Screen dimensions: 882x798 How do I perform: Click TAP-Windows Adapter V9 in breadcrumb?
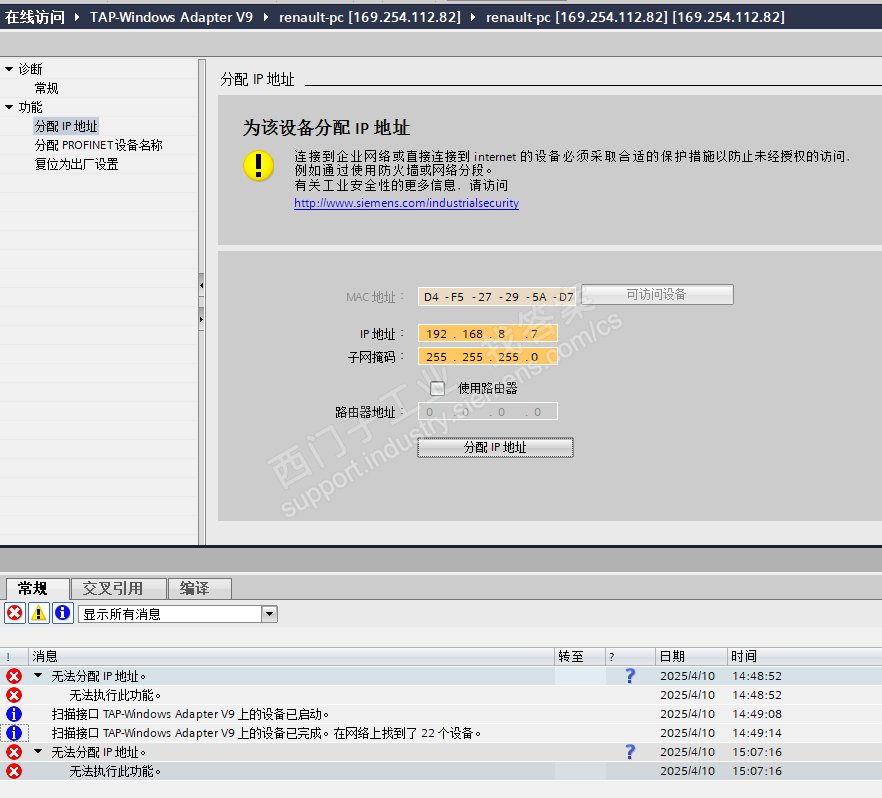tap(172, 17)
